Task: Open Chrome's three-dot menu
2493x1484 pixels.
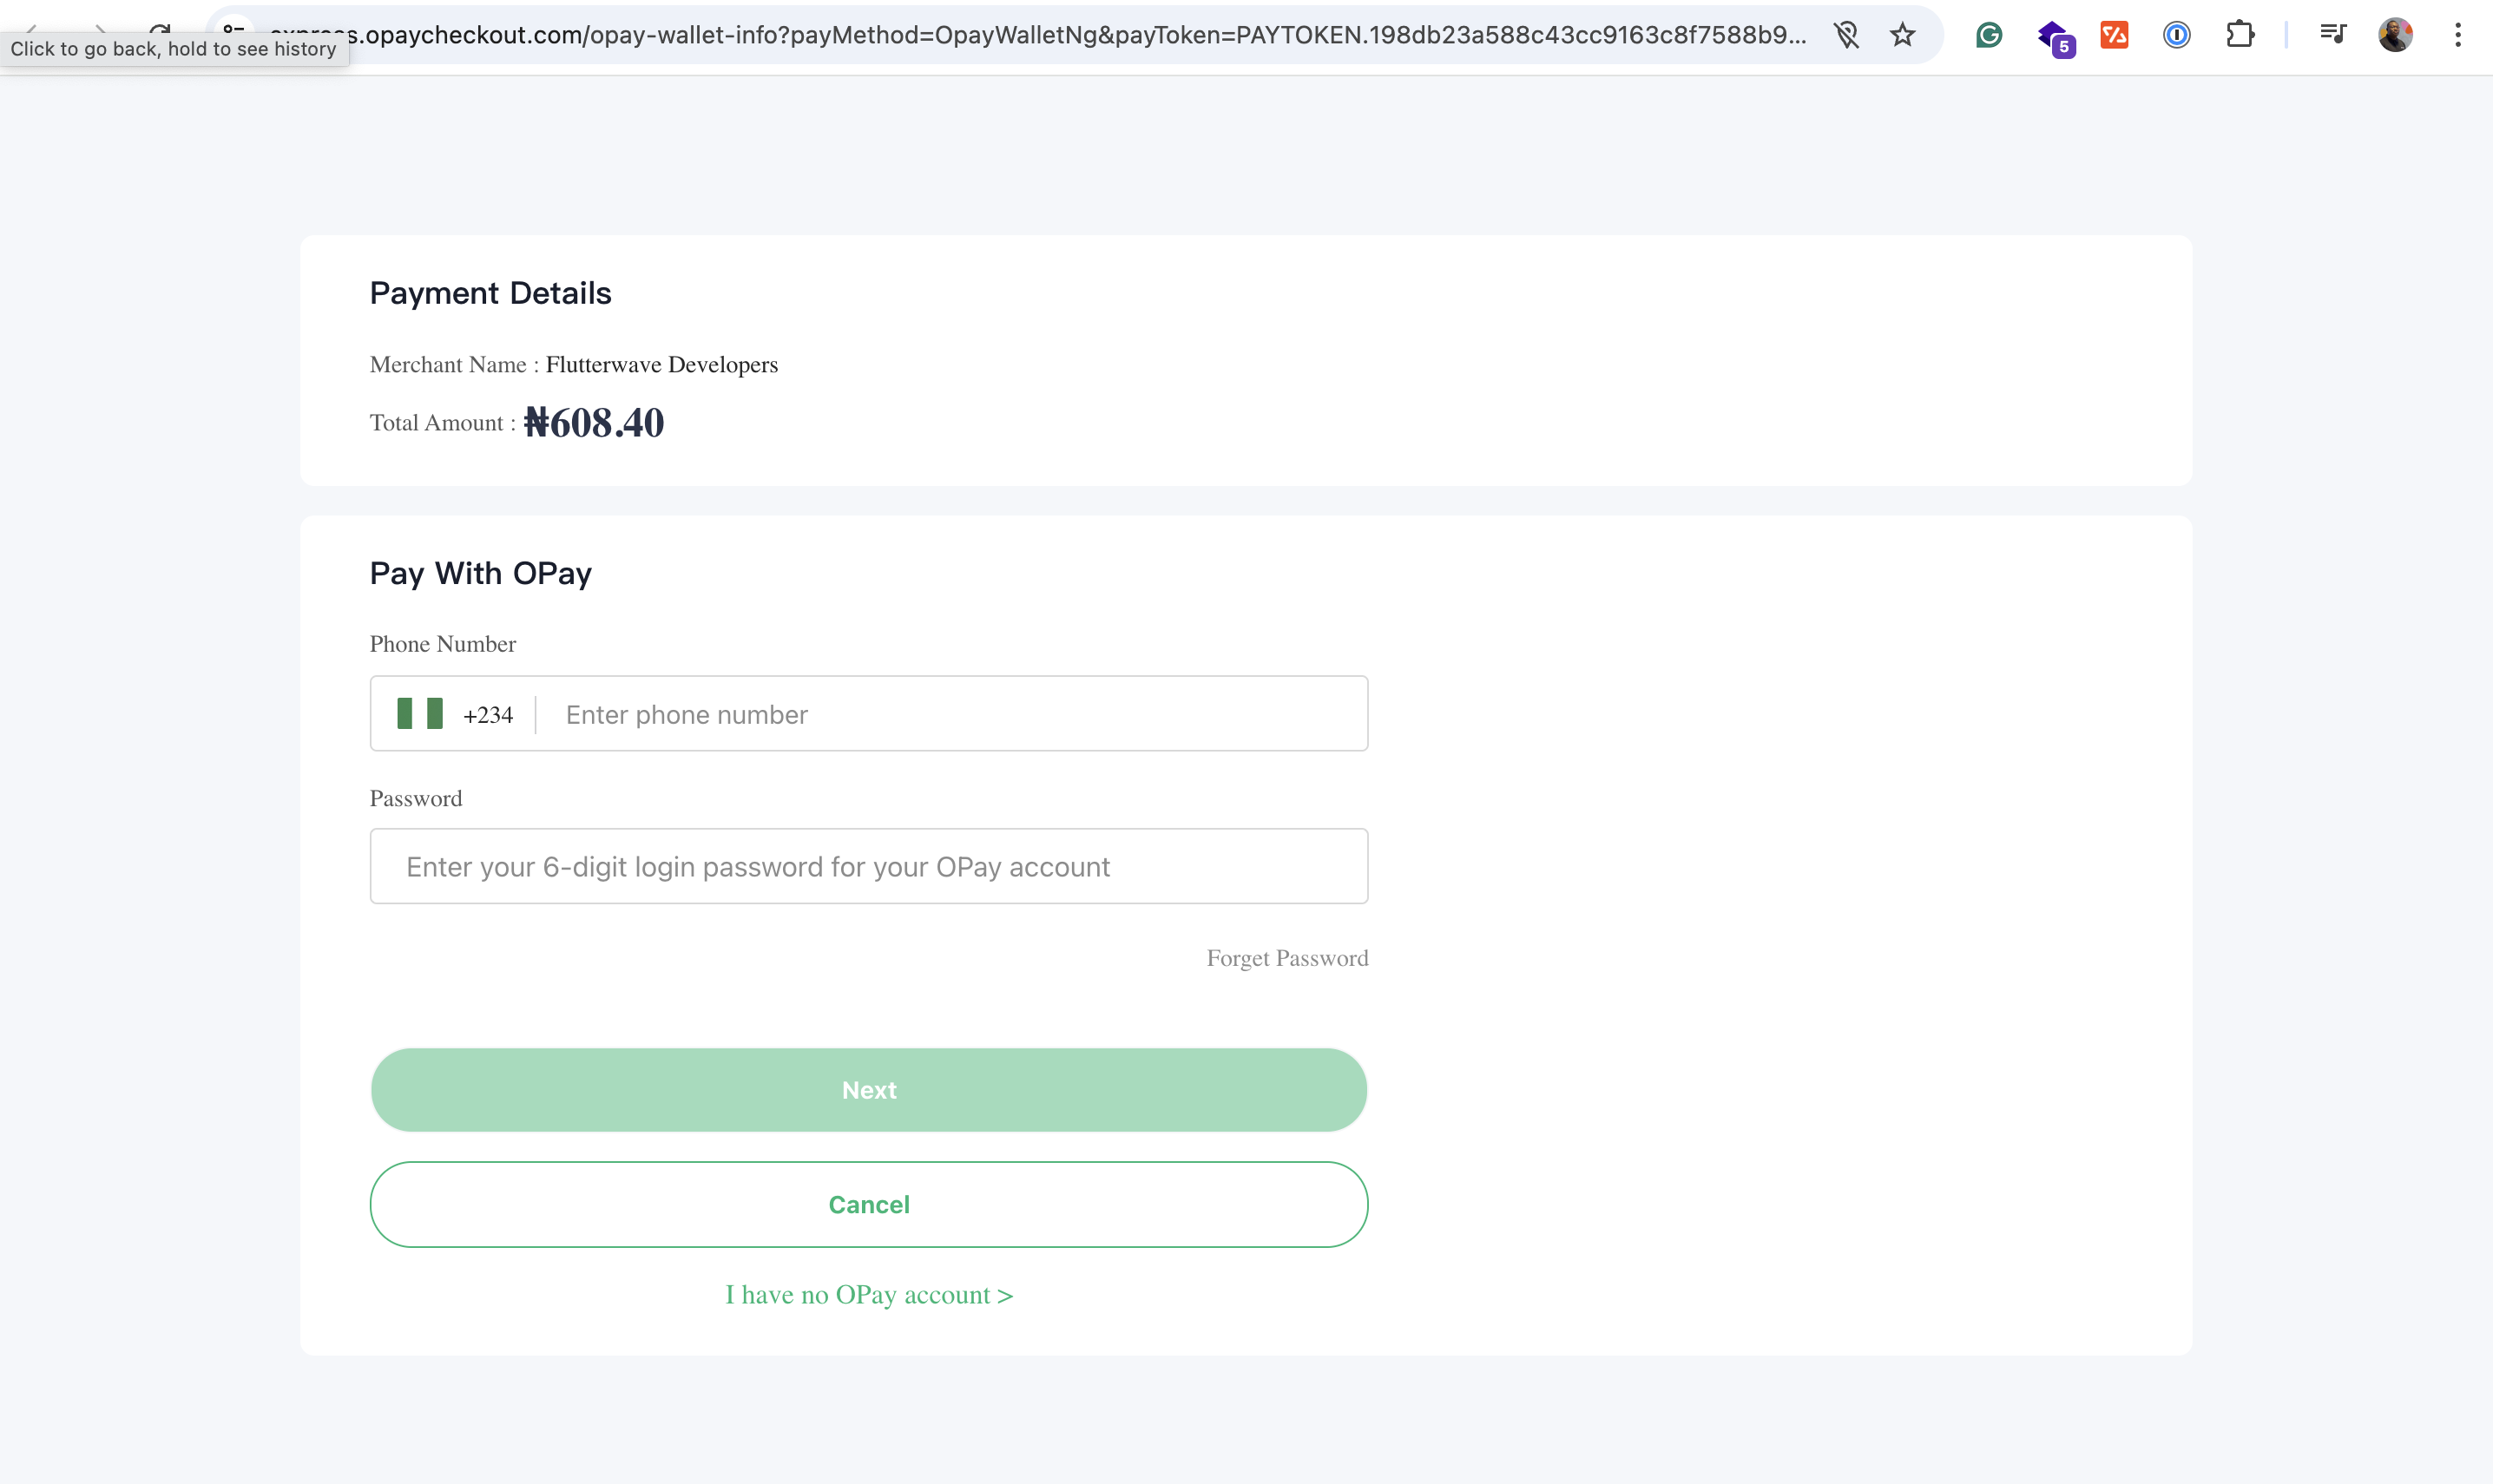Action: point(2458,35)
